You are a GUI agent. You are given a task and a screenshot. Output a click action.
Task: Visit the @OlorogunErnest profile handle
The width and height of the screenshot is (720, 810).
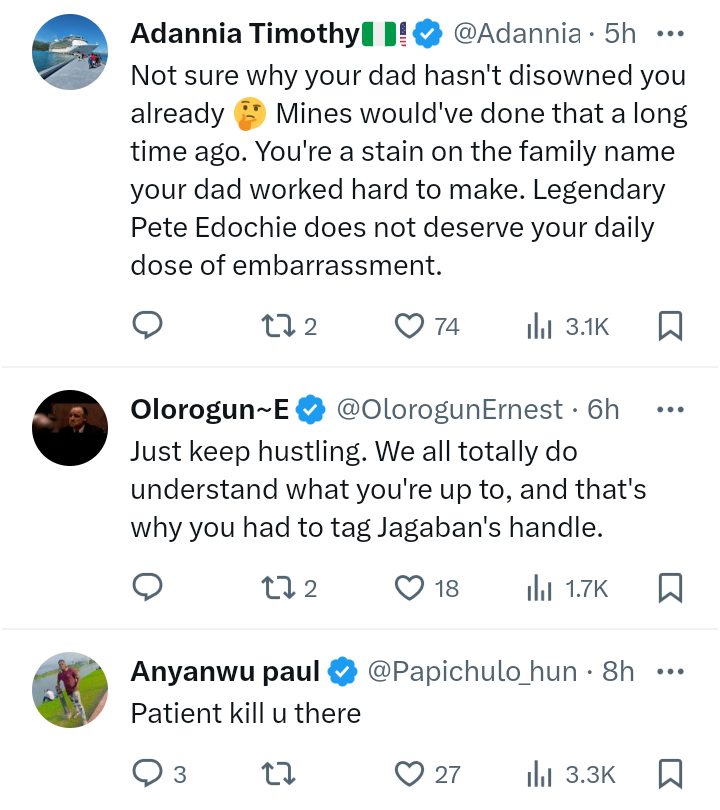[x=449, y=409]
